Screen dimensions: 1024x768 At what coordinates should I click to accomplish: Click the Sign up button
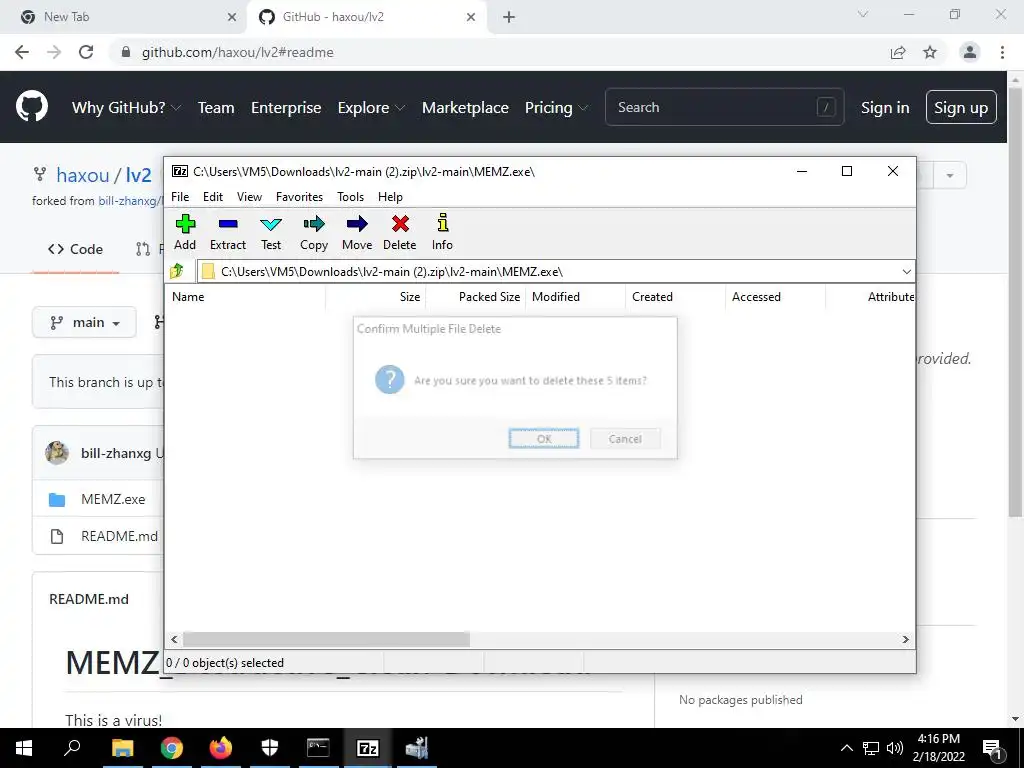point(961,107)
